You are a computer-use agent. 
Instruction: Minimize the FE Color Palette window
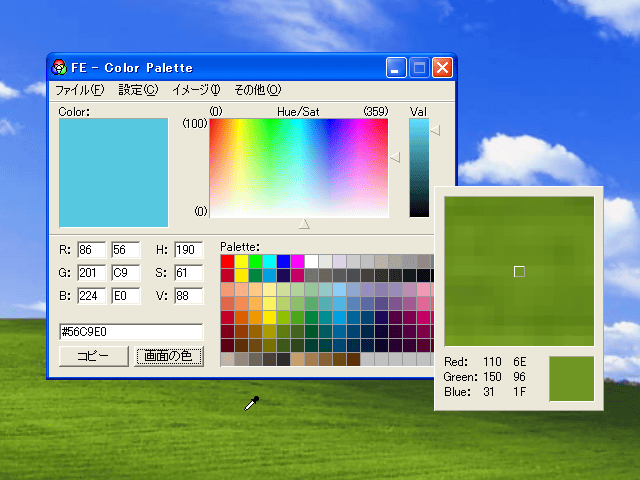[396, 67]
